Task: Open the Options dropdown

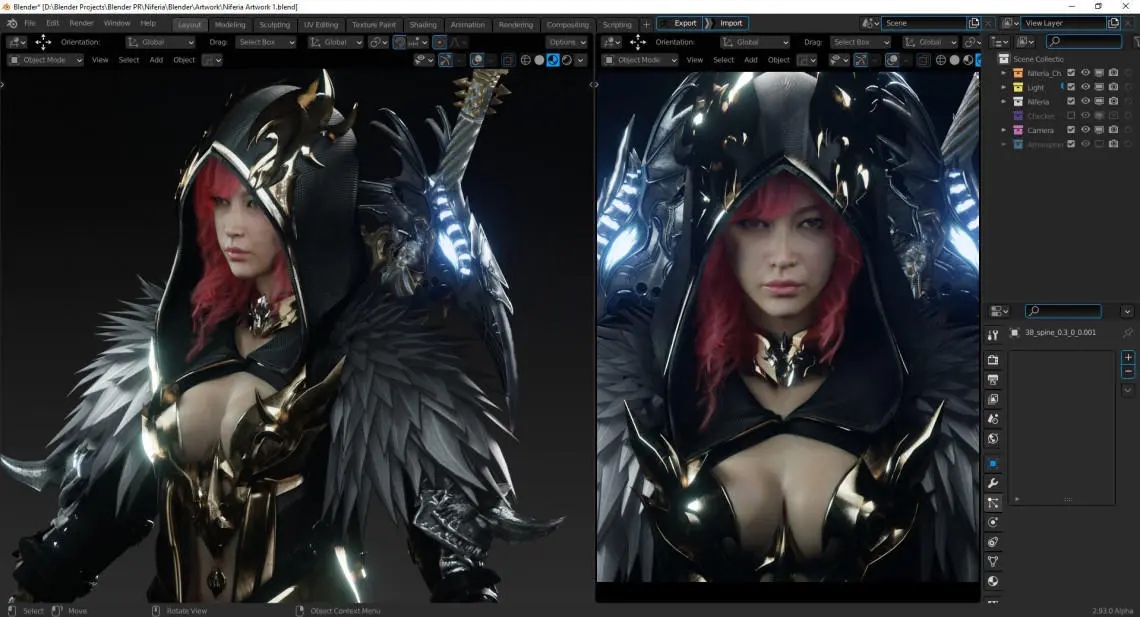Action: pos(567,42)
